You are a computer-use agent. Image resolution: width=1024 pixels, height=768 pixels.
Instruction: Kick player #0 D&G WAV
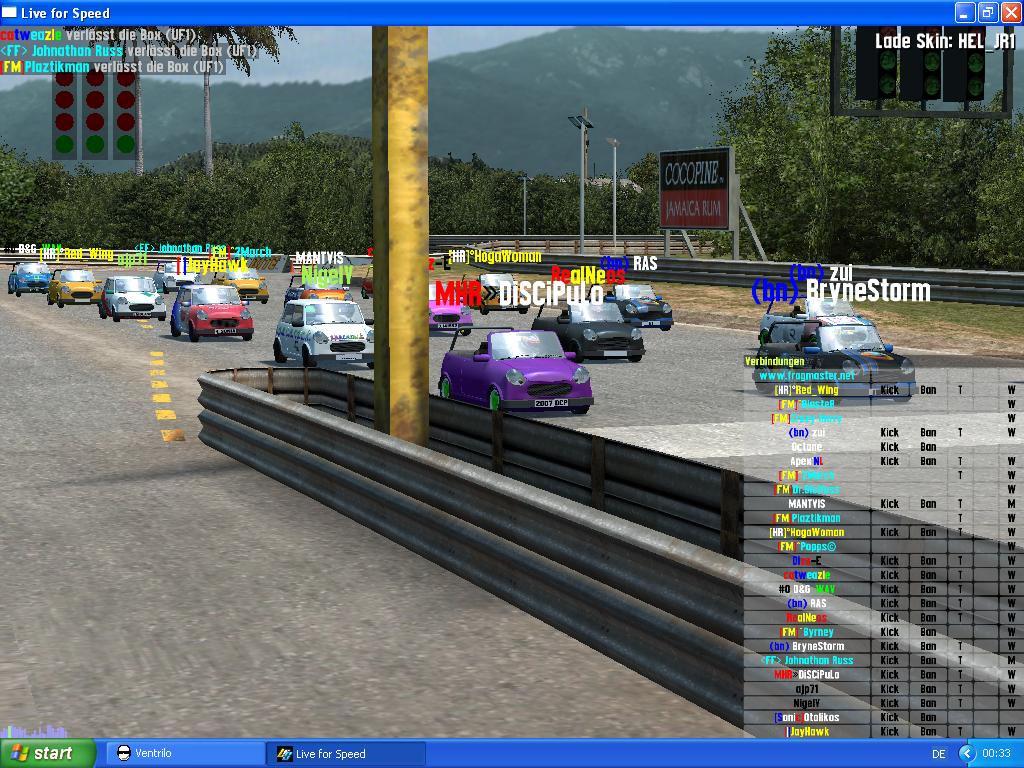pyautogui.click(x=889, y=589)
